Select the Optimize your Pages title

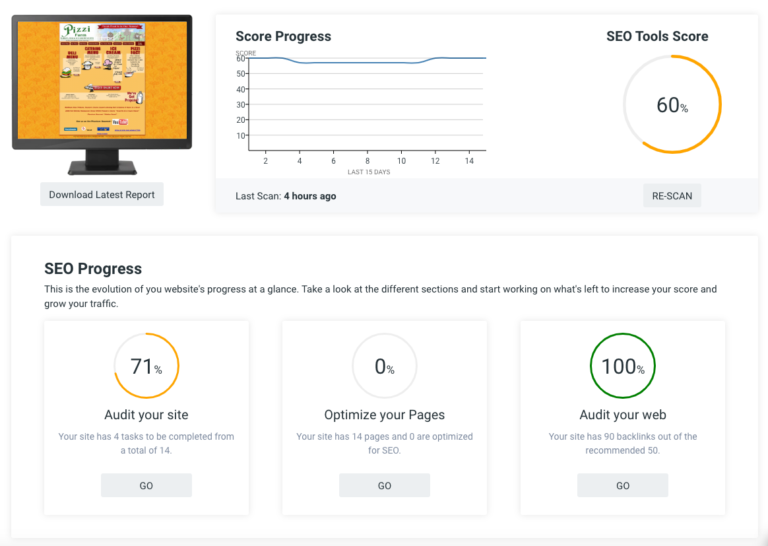click(384, 415)
